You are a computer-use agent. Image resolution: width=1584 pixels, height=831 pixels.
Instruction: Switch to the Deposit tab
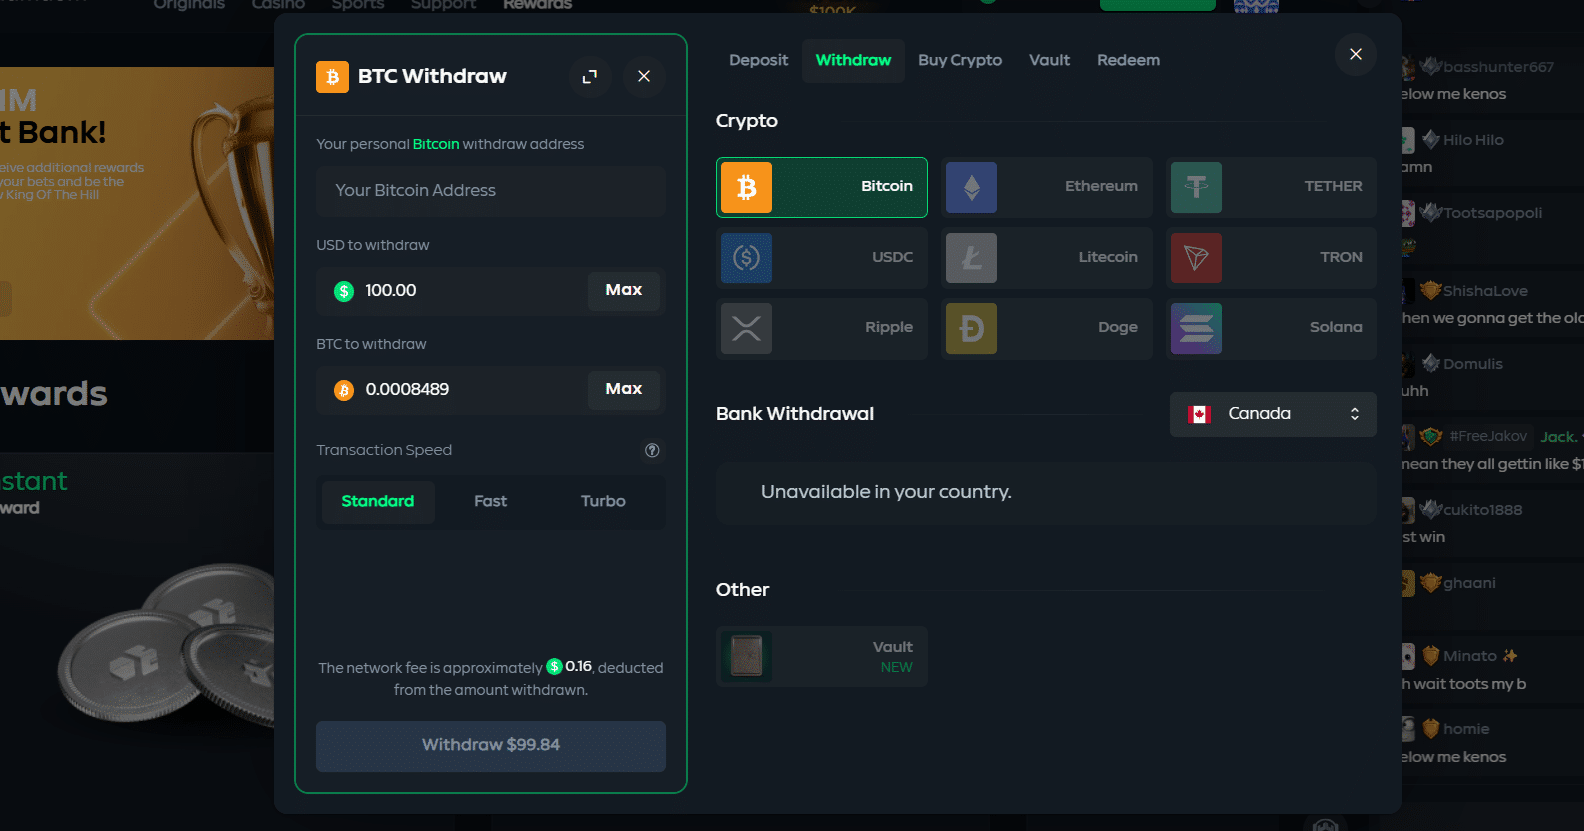tap(758, 60)
